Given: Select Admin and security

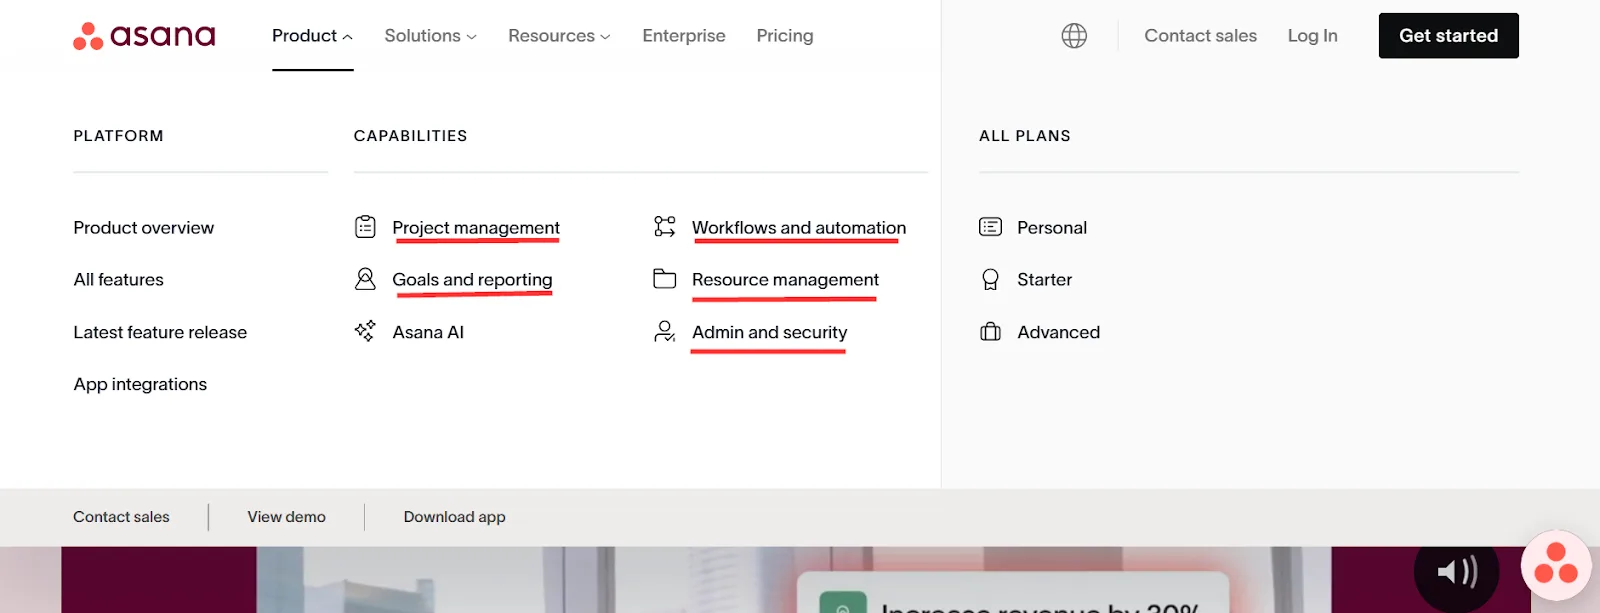Looking at the screenshot, I should click(769, 332).
